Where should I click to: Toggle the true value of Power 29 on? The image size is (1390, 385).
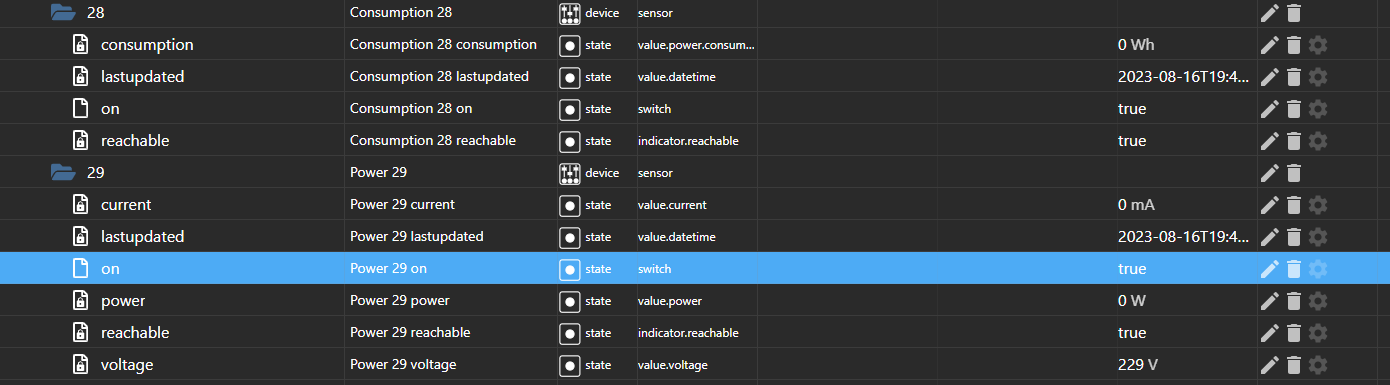(x=1132, y=269)
